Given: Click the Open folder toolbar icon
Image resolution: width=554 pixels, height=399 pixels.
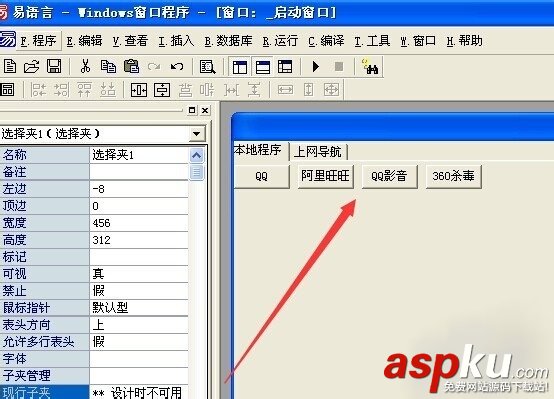Looking at the screenshot, I should (x=31, y=66).
